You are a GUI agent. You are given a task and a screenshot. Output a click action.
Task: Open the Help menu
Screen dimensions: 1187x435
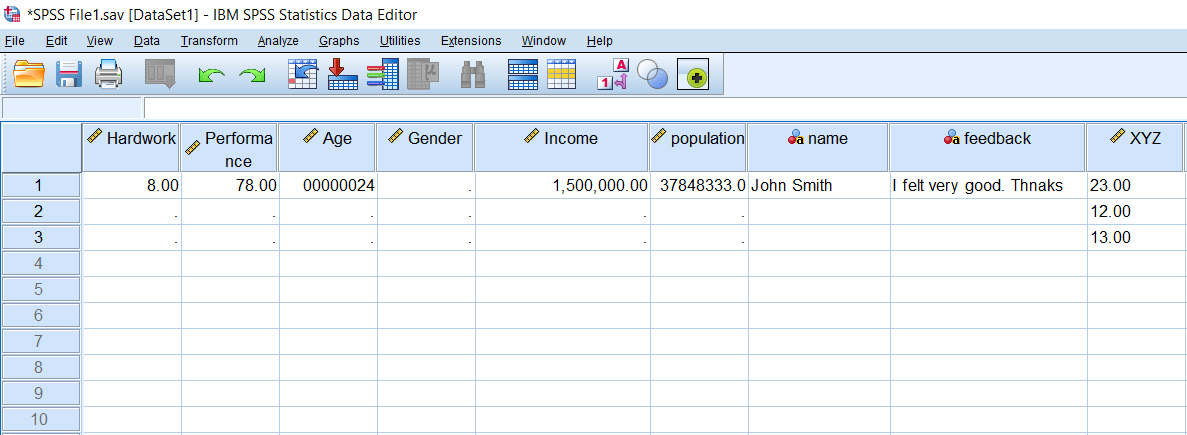600,41
